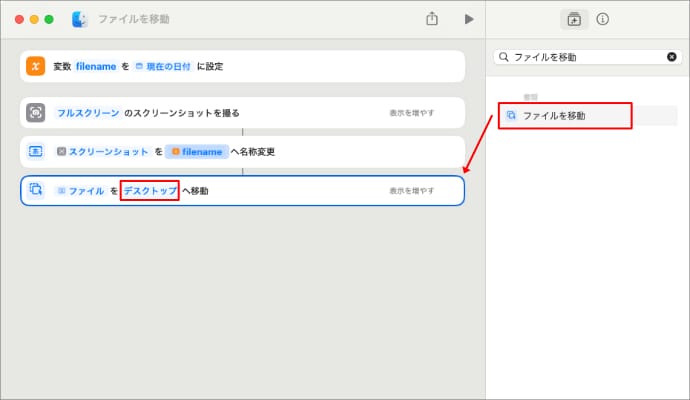Click the shortcut's app icon beside the title

(x=80, y=19)
